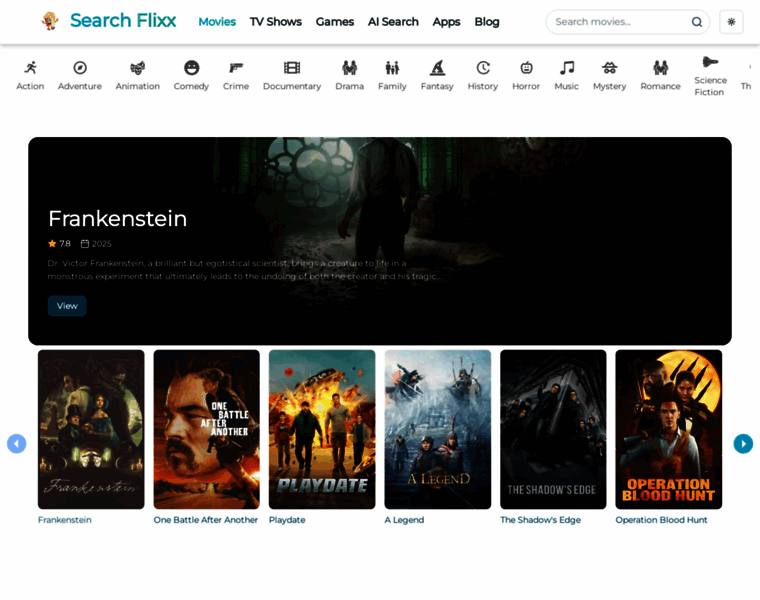Screen dimensions: 760x600
Task: Click the Fantasy witch hat icon
Action: (437, 68)
